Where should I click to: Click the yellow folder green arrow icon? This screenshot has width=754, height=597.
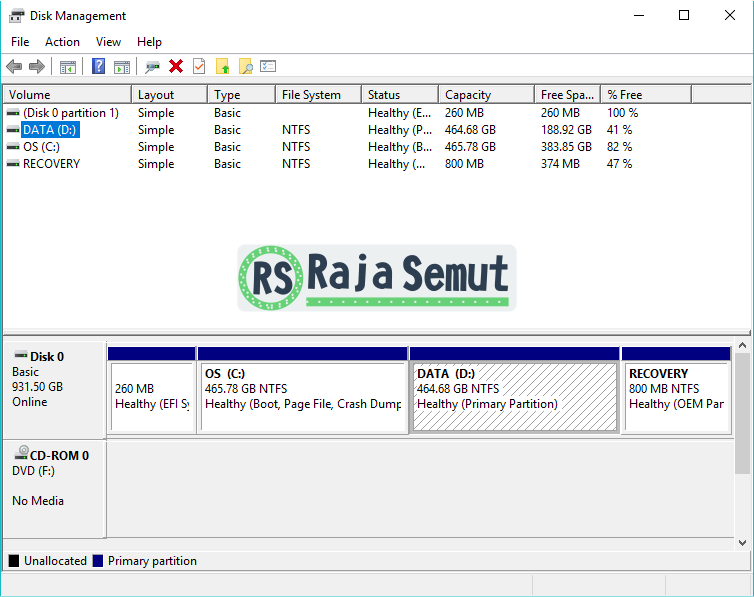pos(223,66)
